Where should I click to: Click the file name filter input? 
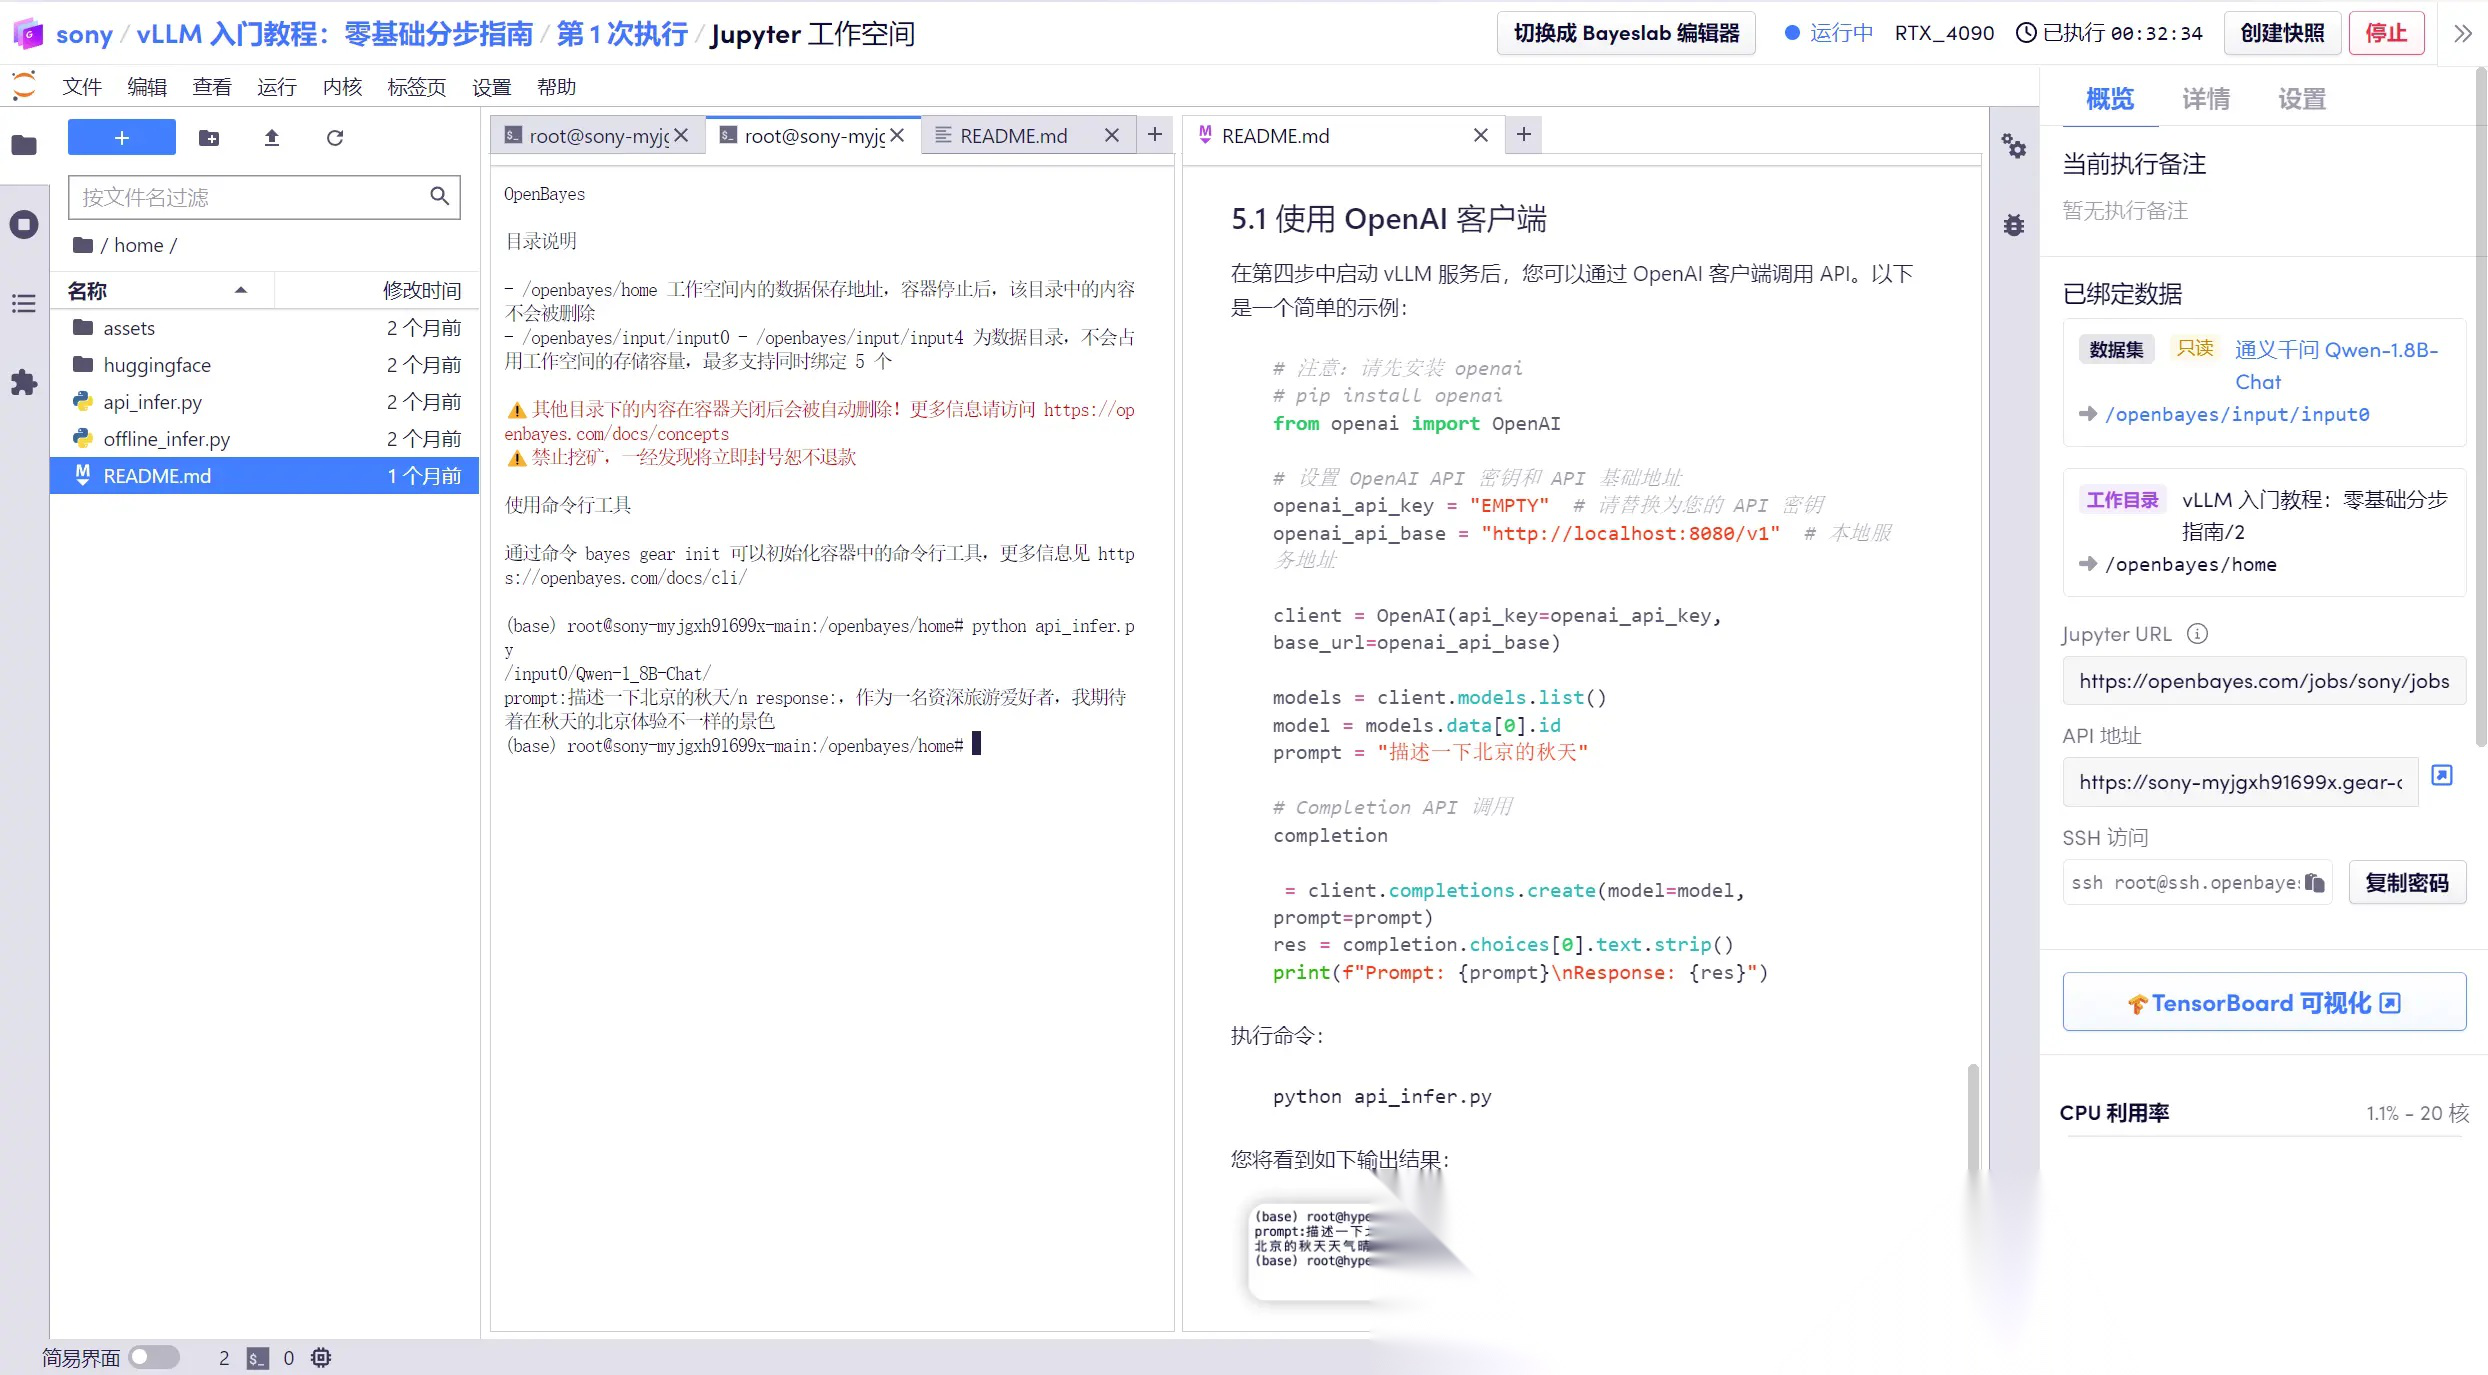[x=250, y=197]
